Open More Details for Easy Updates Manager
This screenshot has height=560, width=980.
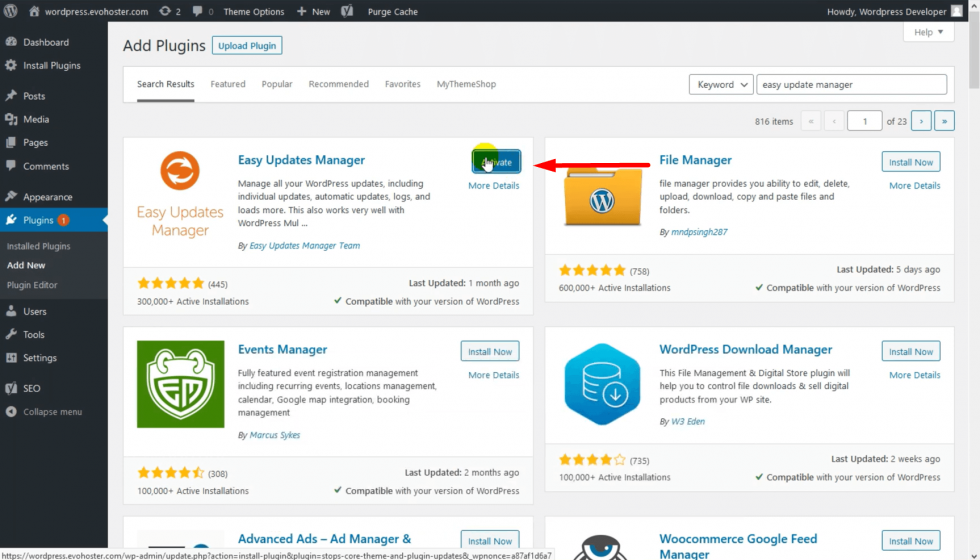(x=494, y=186)
